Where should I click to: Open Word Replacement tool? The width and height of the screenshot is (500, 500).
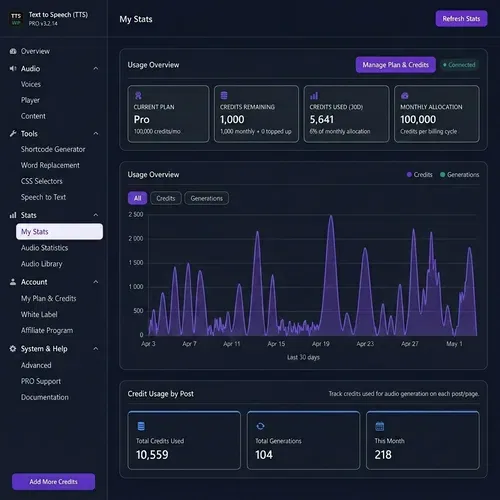pyautogui.click(x=50, y=165)
